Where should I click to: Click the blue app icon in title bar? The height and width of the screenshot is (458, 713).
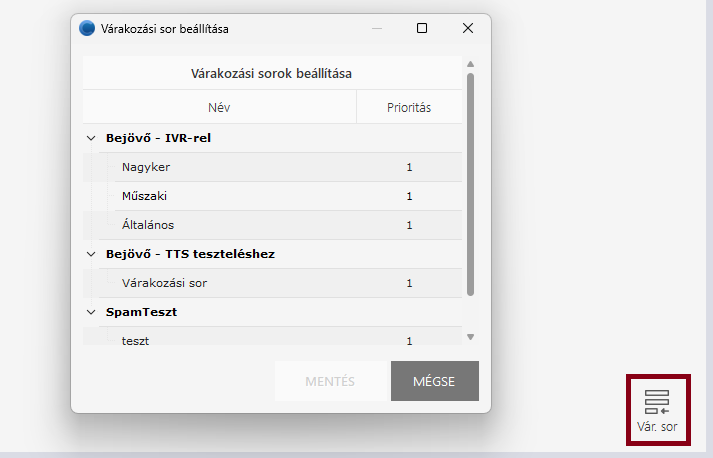pyautogui.click(x=87, y=29)
